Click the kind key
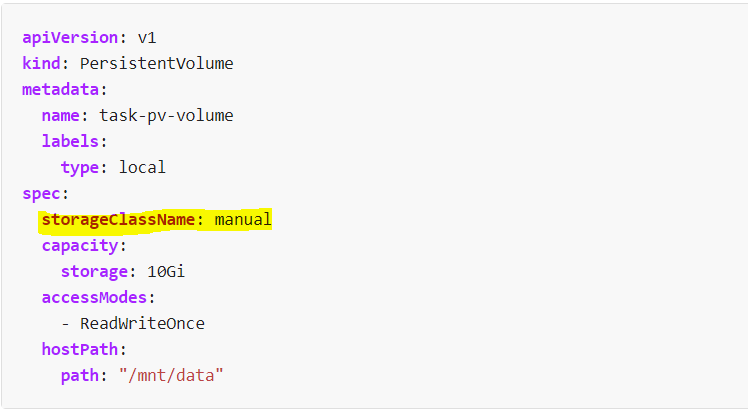Image resolution: width=748 pixels, height=411 pixels. point(41,64)
